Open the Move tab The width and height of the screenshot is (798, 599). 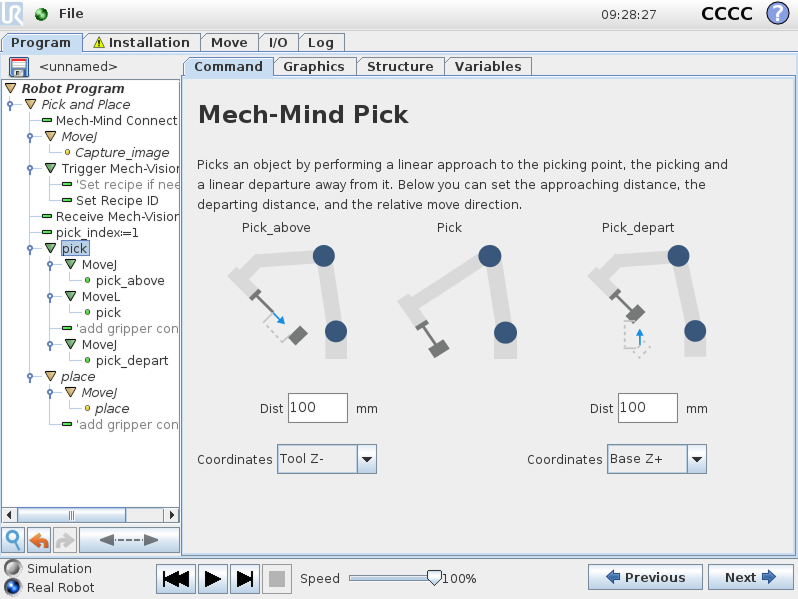point(229,42)
